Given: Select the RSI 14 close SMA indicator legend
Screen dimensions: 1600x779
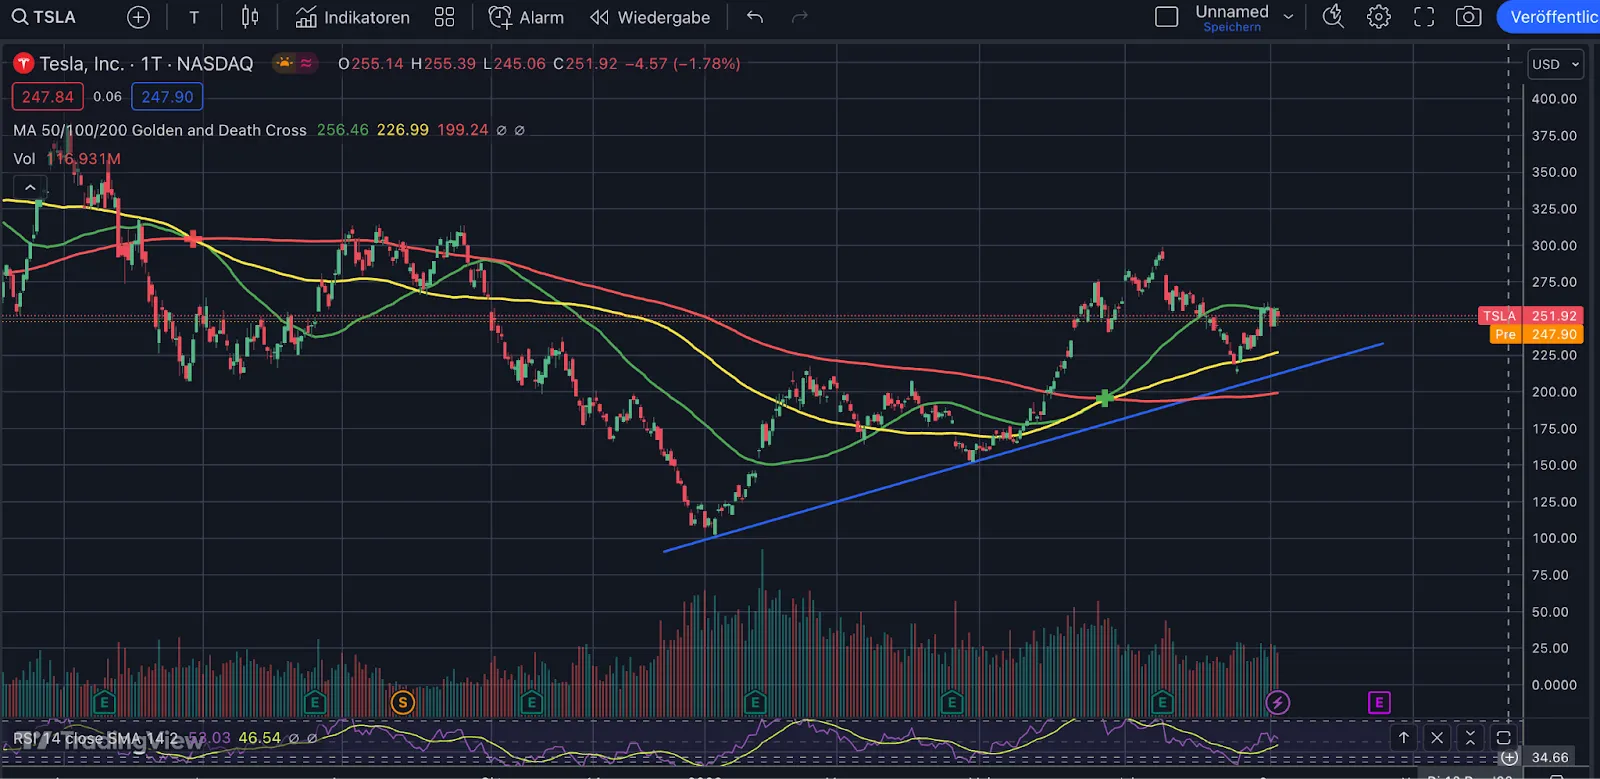Looking at the screenshot, I should pyautogui.click(x=95, y=738).
